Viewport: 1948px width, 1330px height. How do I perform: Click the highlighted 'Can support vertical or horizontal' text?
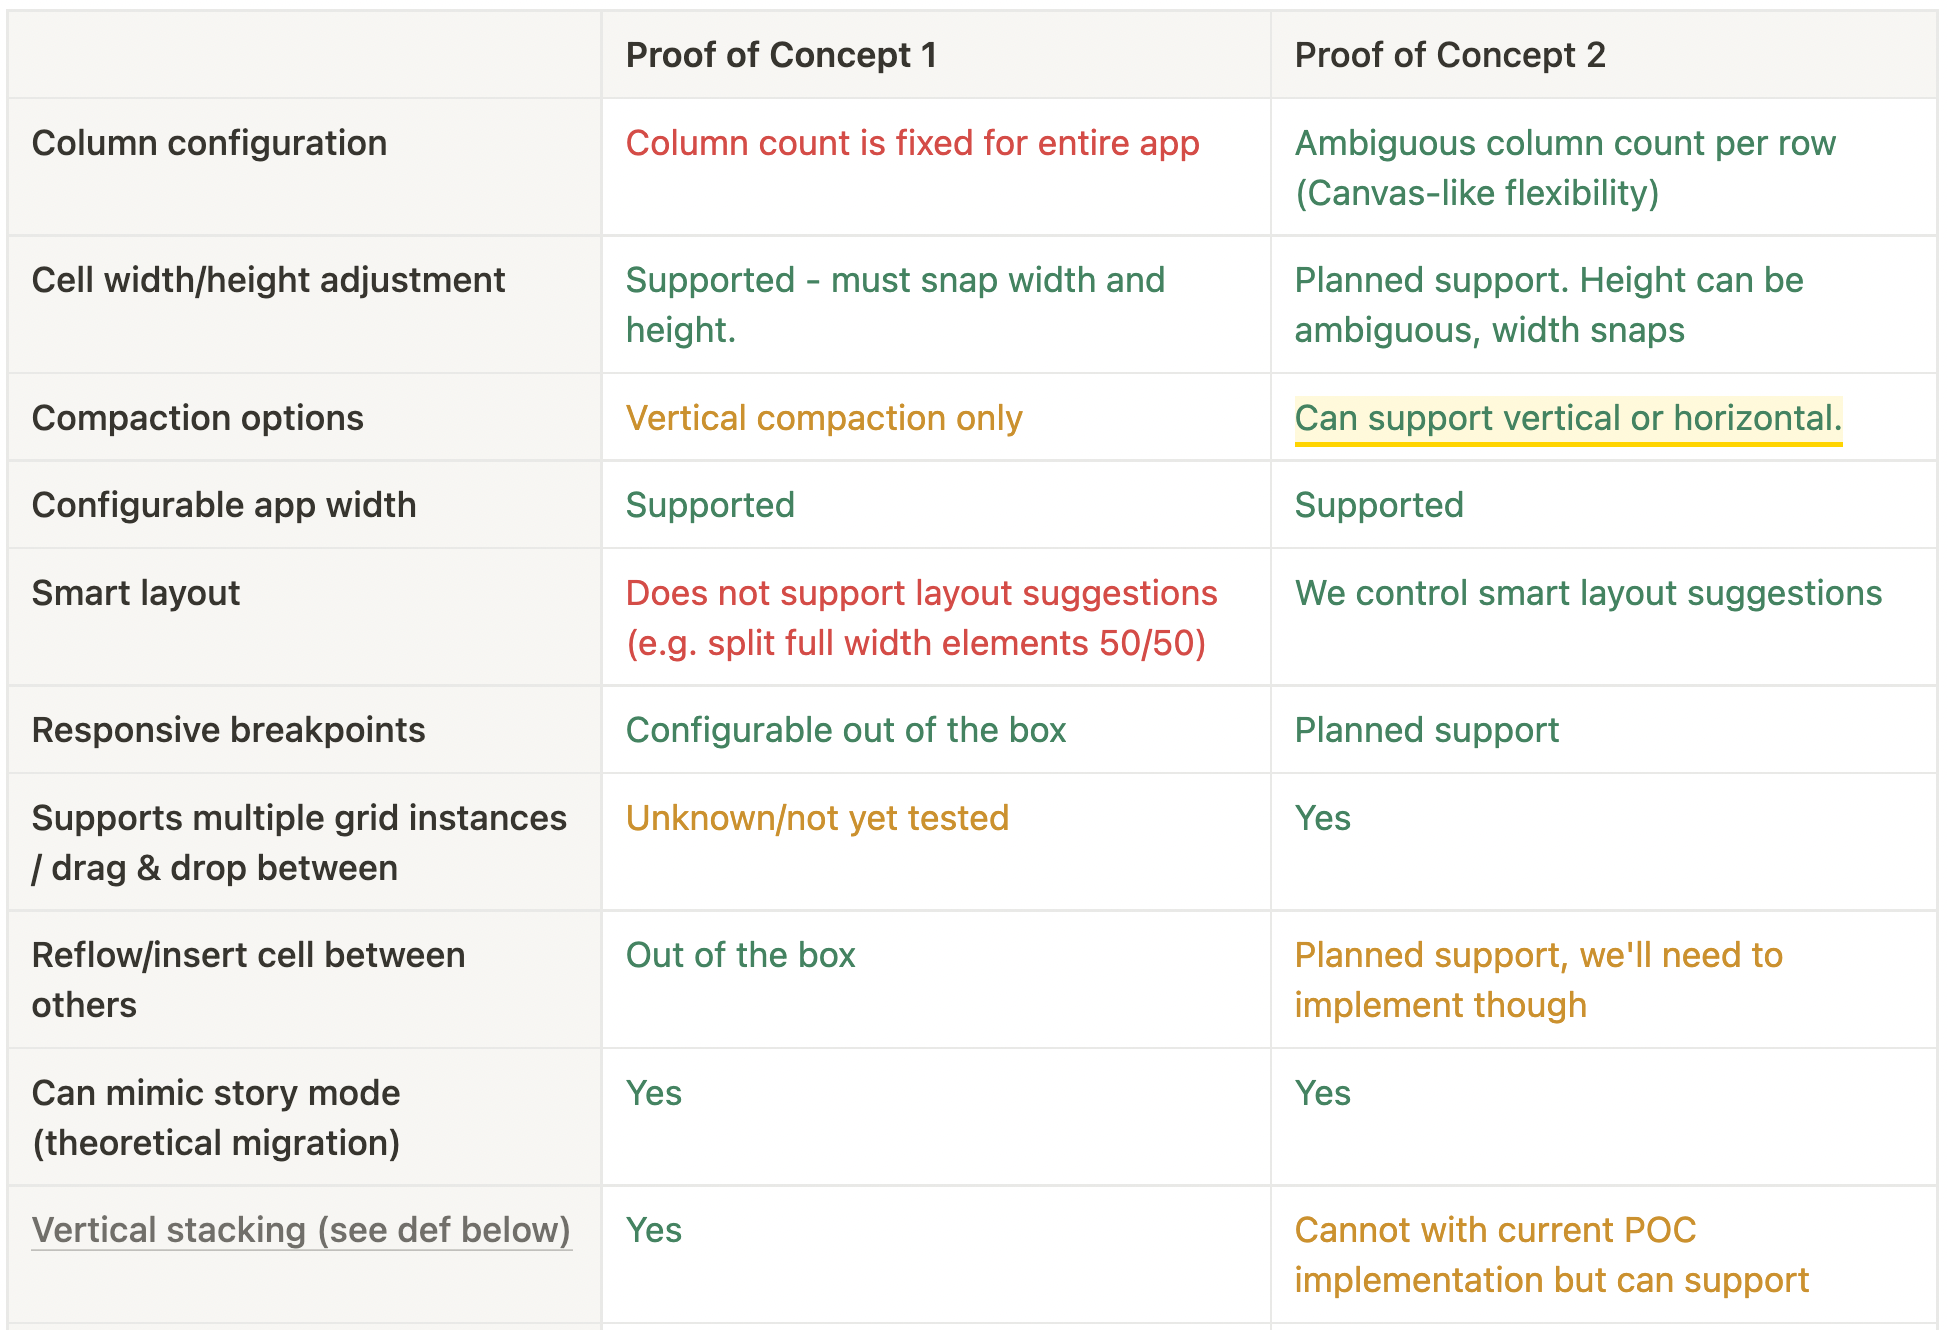pos(1567,418)
